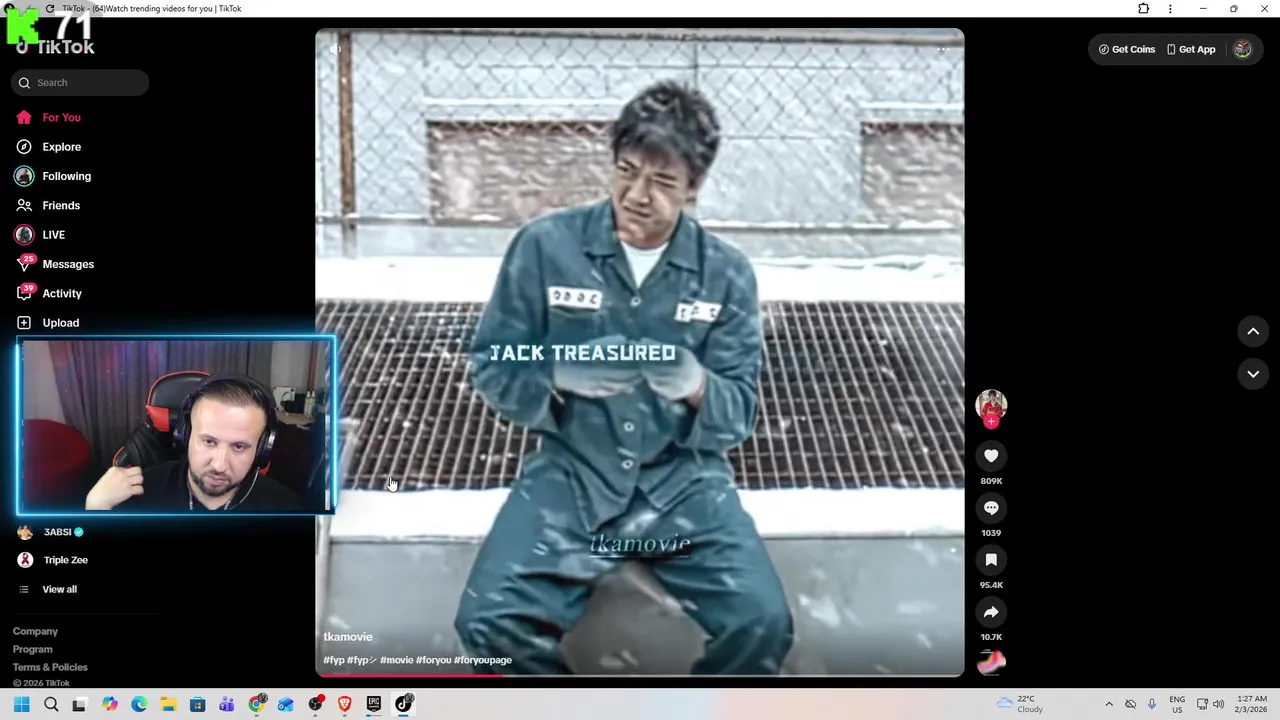The height and width of the screenshot is (720, 1280).
Task: Click Get Coins button
Action: pyautogui.click(x=1127, y=49)
